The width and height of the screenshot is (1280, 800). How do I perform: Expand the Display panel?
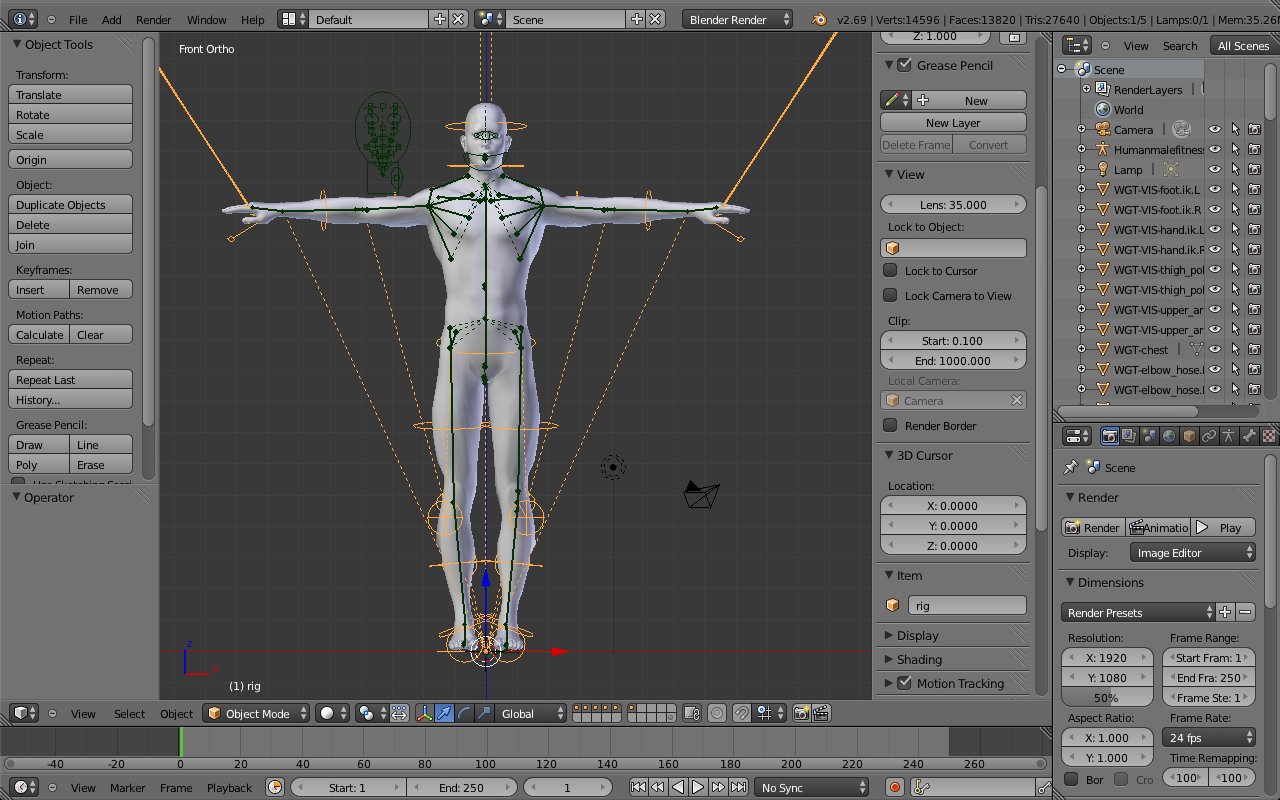[x=918, y=635]
